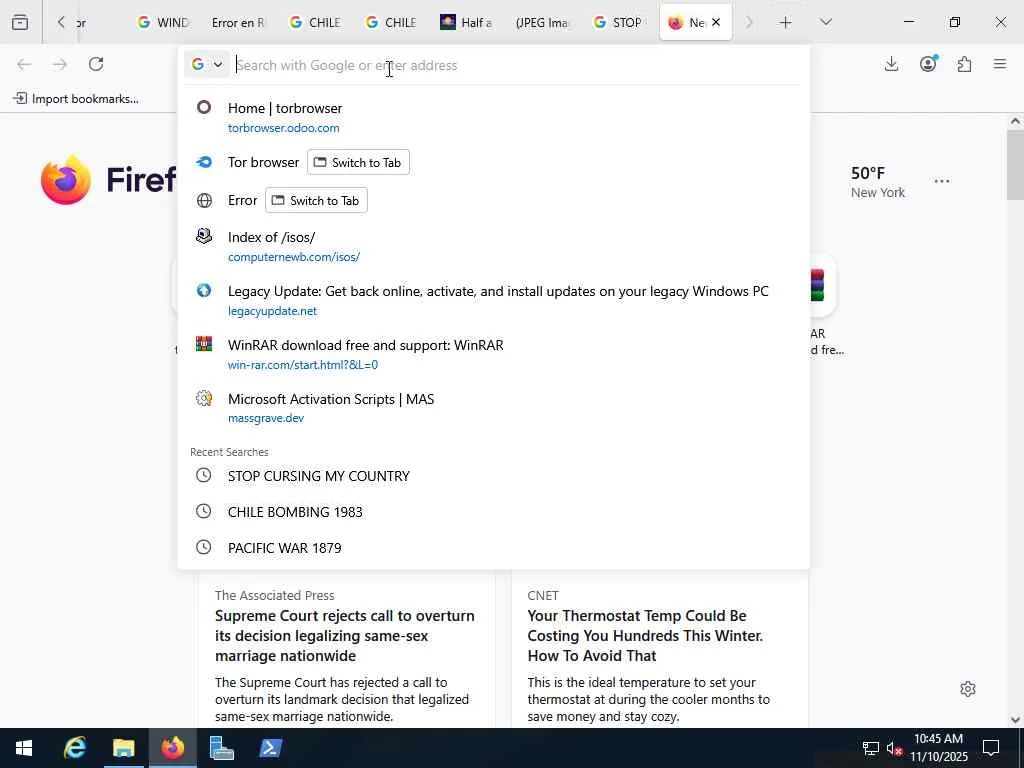
Task: Open CNET thermostat temp article
Action: pos(646,635)
